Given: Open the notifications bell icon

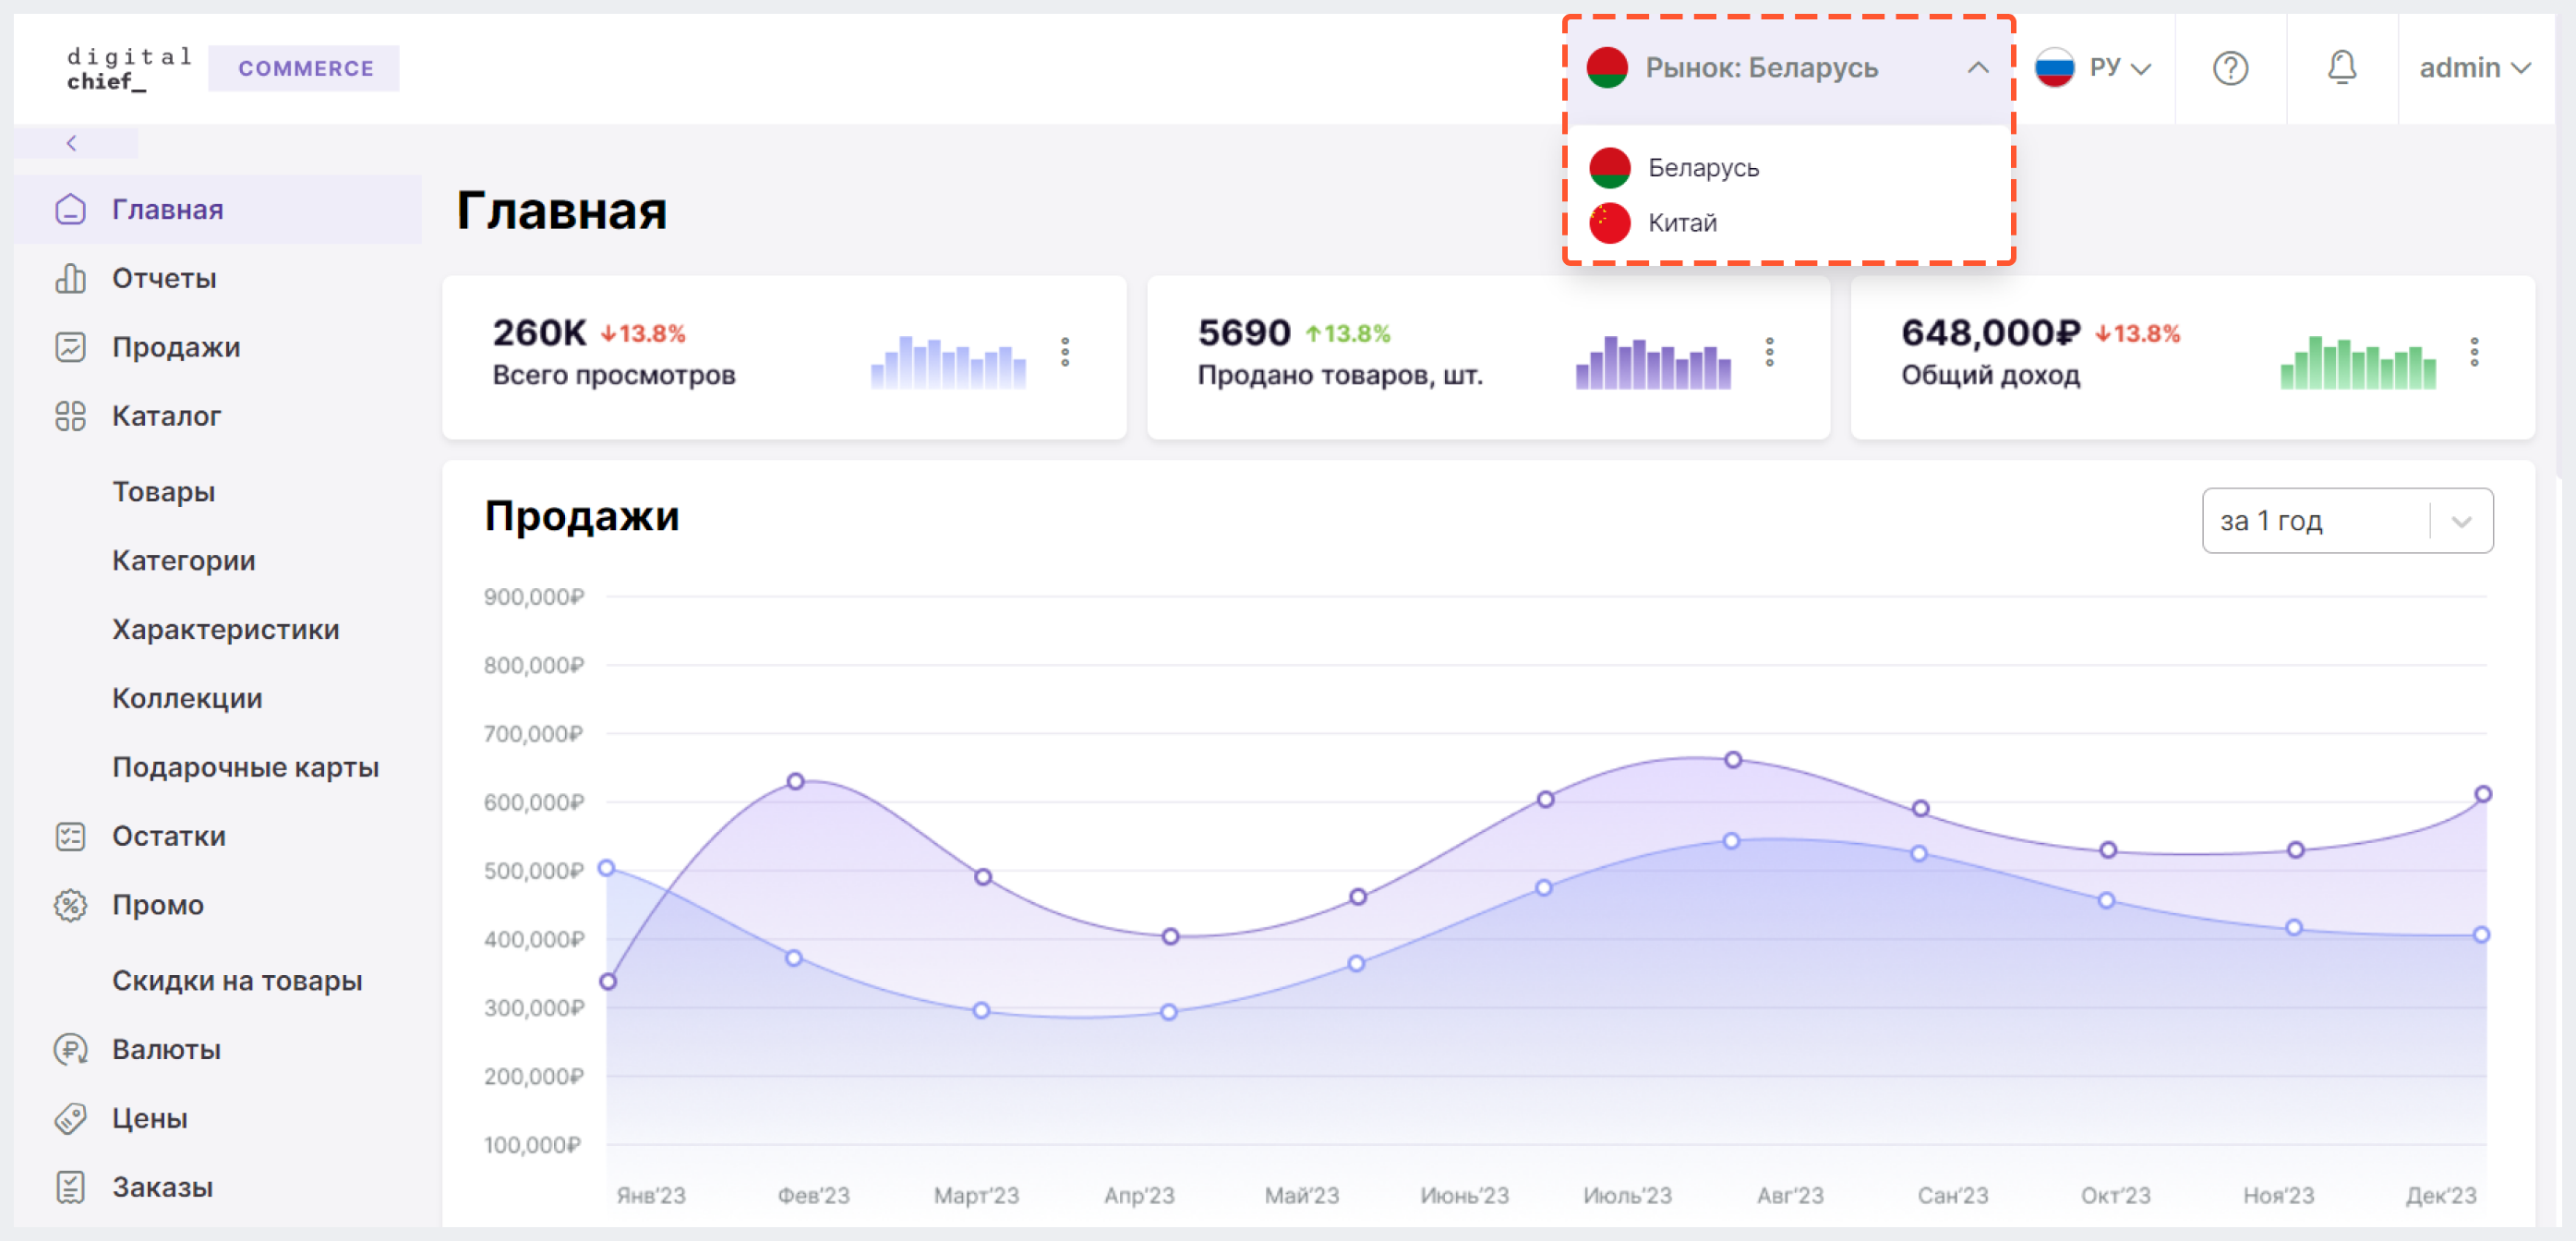Looking at the screenshot, I should coord(2342,67).
